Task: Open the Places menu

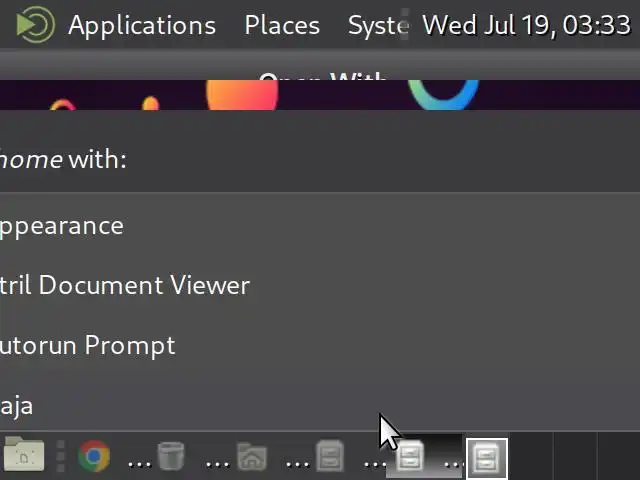Action: coord(282,25)
